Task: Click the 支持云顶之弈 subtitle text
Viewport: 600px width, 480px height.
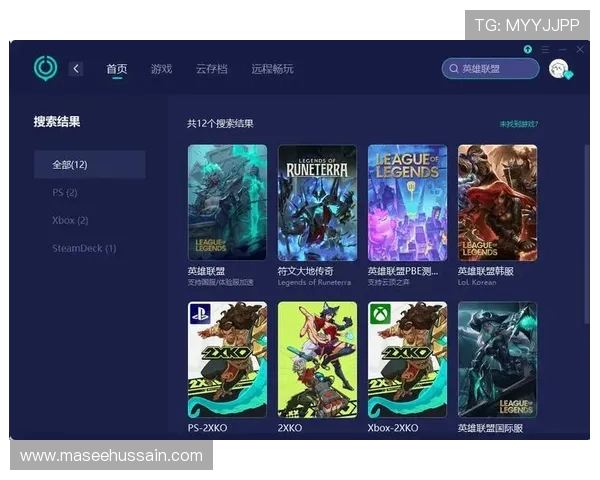Action: pos(388,282)
